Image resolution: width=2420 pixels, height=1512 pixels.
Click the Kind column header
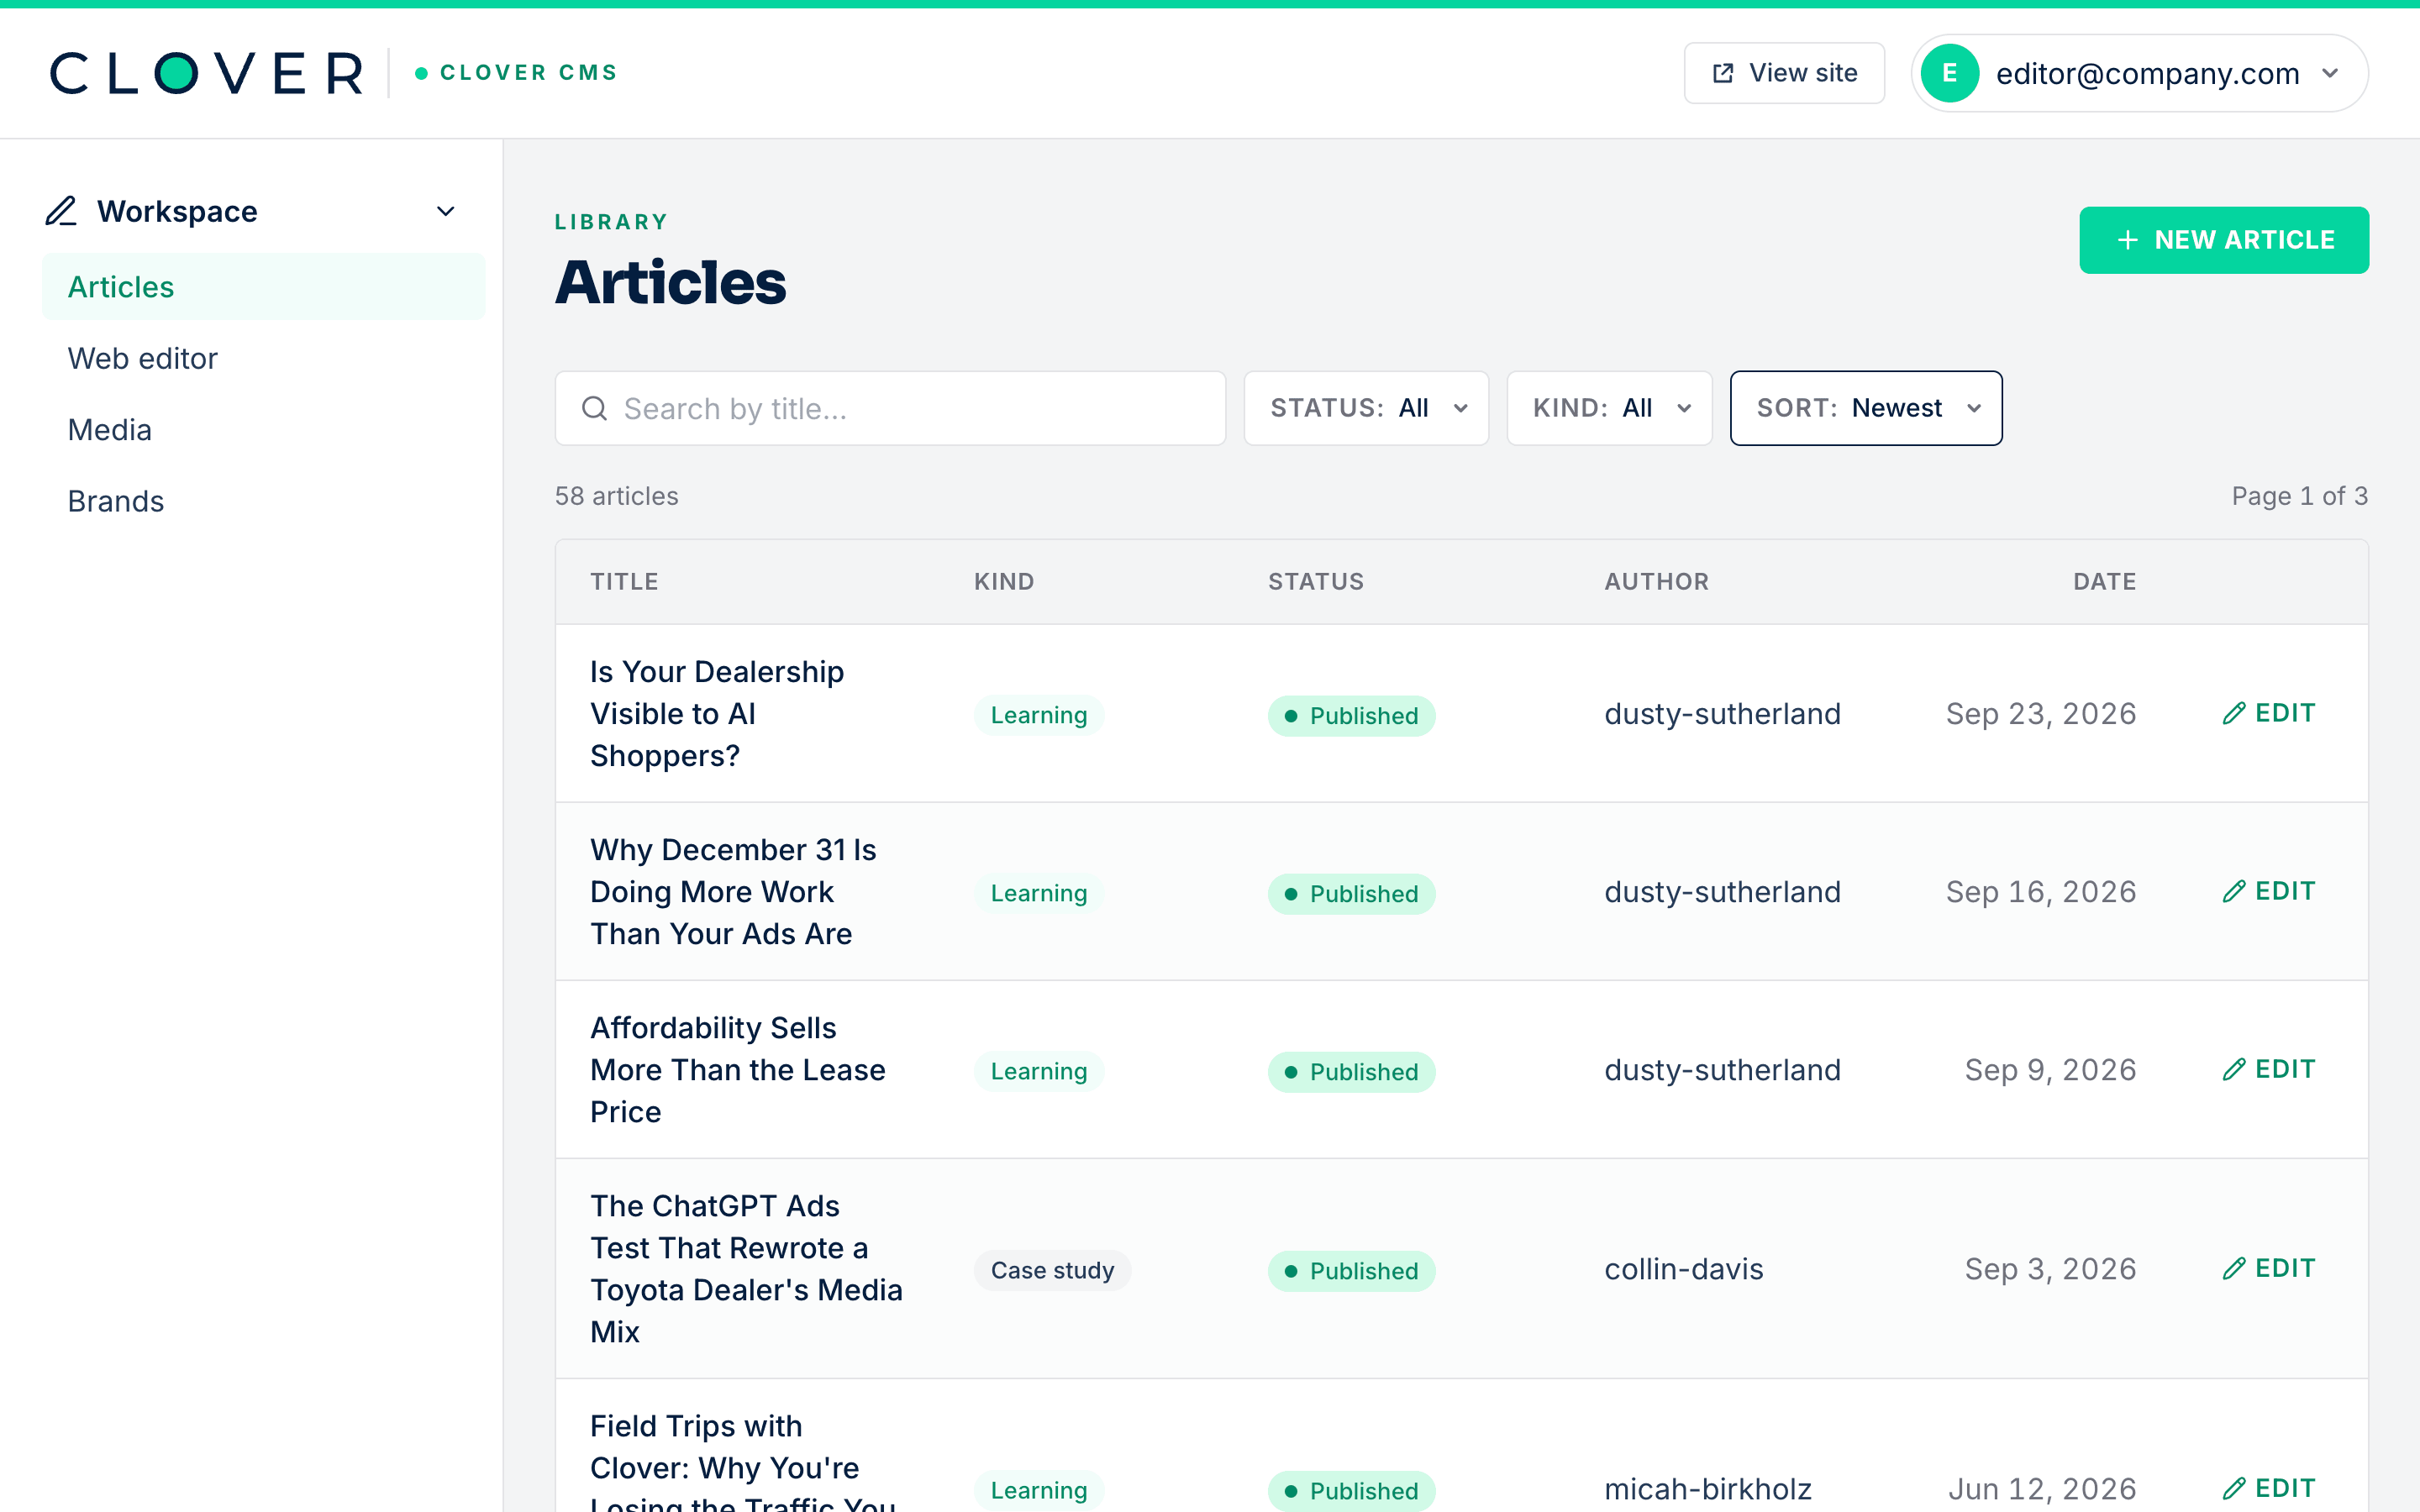pos(1004,581)
